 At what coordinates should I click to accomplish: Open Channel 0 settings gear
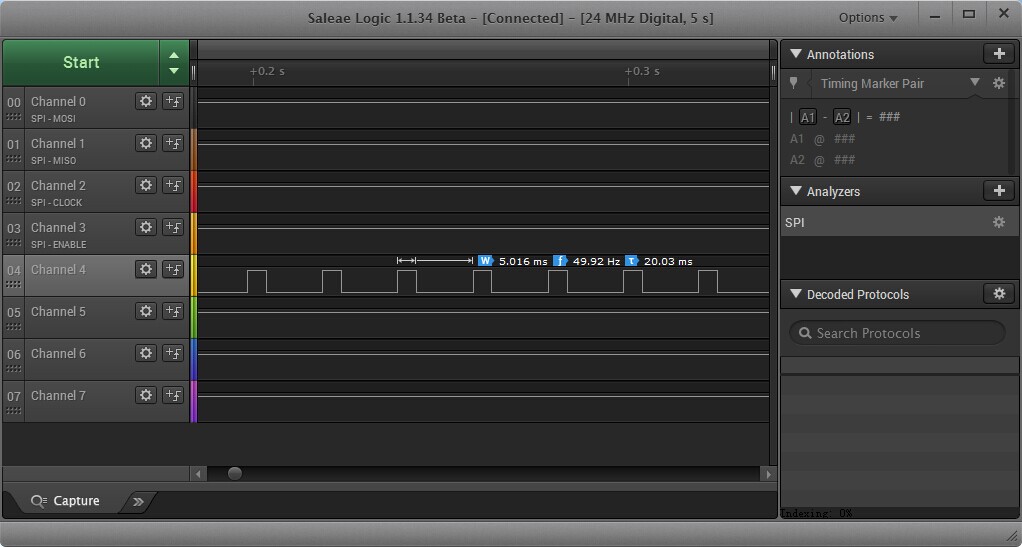point(146,101)
